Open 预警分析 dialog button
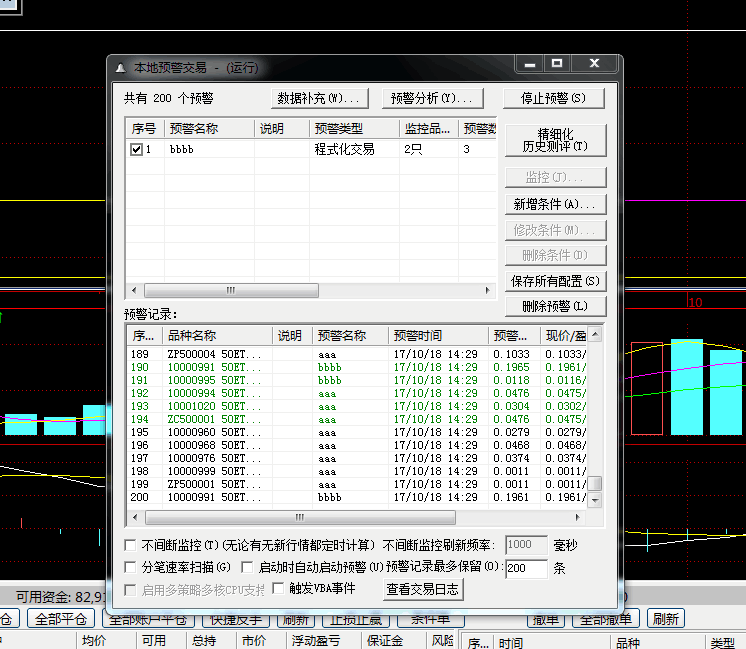The height and width of the screenshot is (649, 746). tap(431, 98)
